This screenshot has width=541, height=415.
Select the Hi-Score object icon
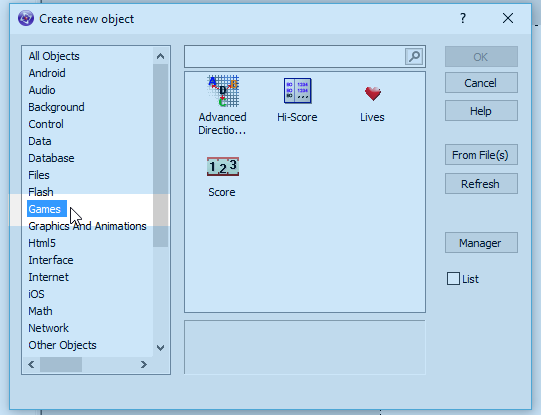[297, 91]
